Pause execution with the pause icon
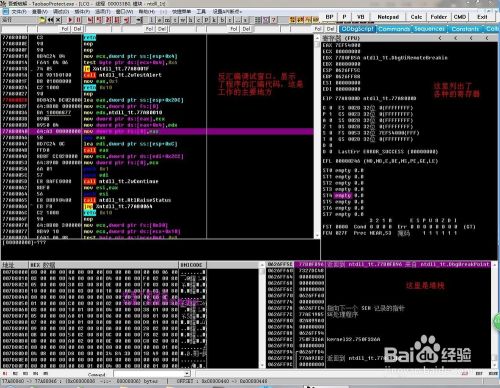 click(x=79, y=20)
